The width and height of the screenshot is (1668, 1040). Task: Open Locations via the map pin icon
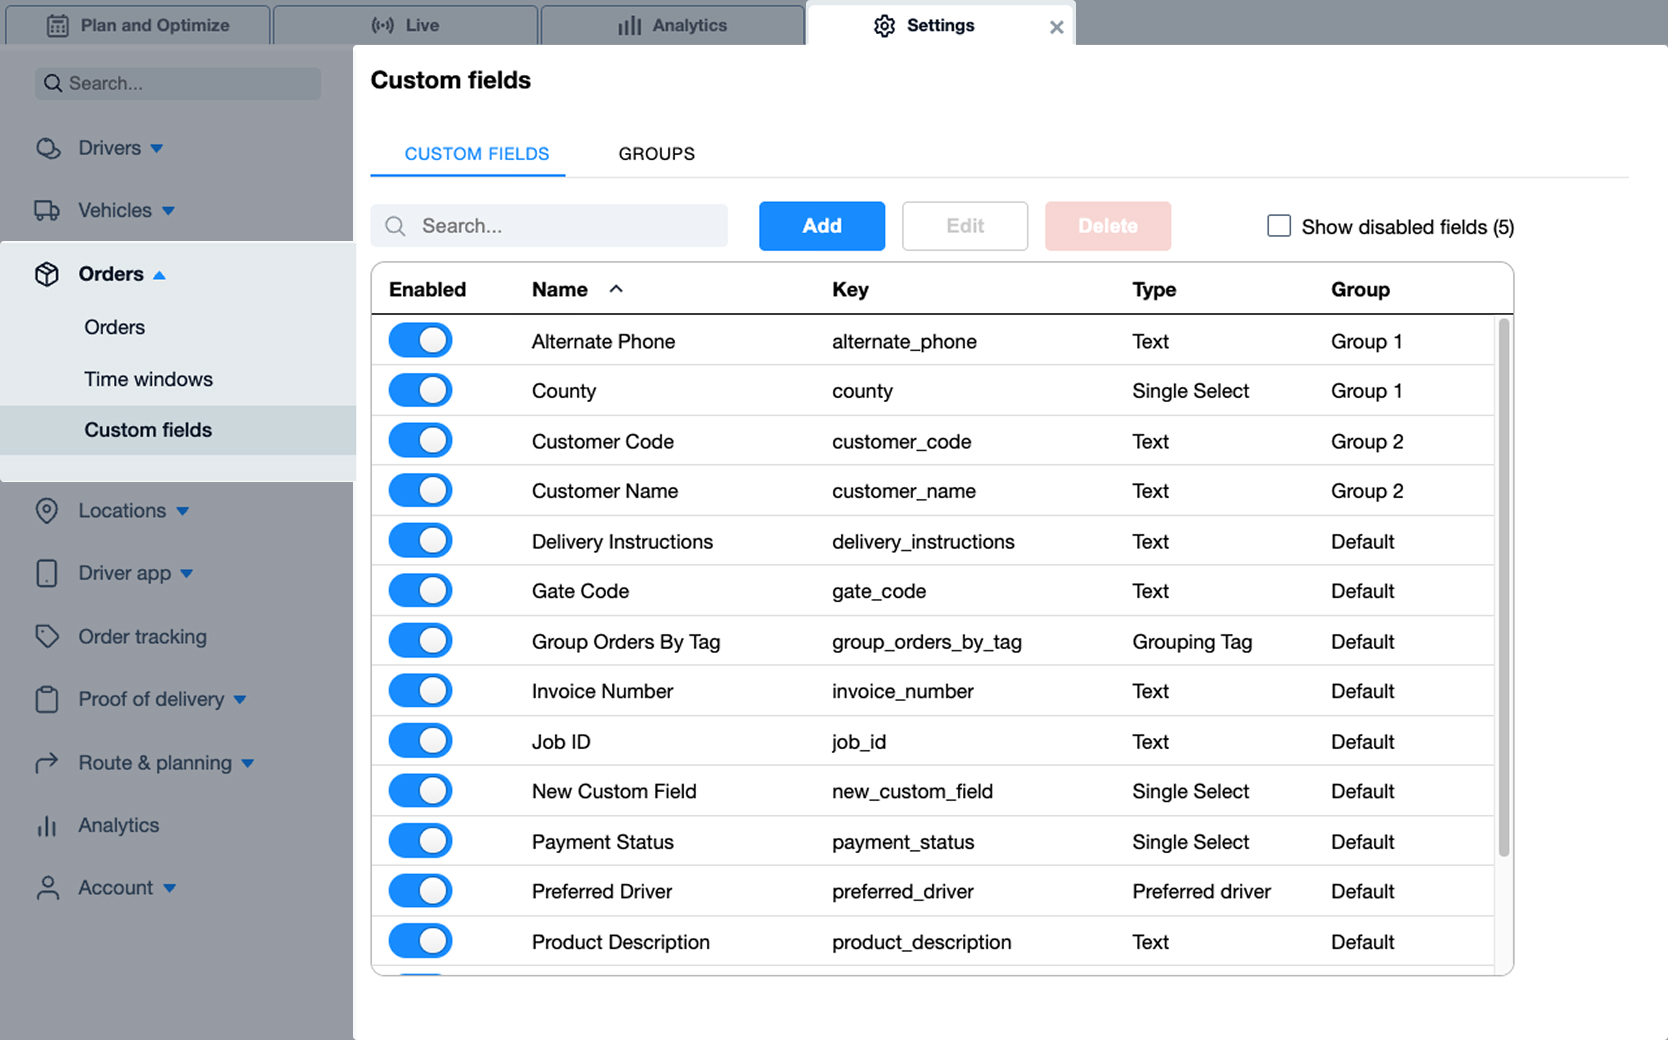tap(47, 510)
